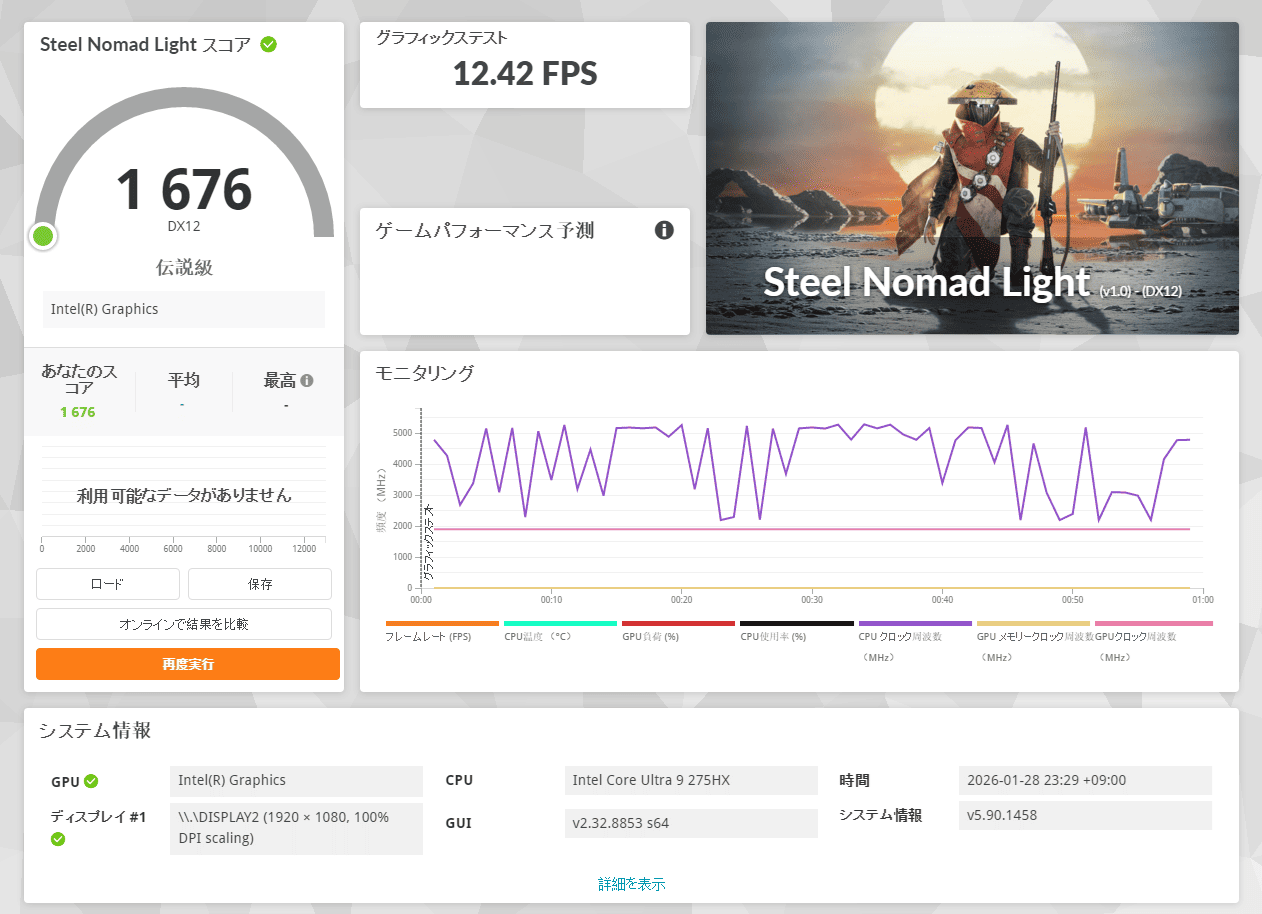Click info icon next to 最高 label
Image resolution: width=1262 pixels, height=914 pixels.
click(307, 381)
